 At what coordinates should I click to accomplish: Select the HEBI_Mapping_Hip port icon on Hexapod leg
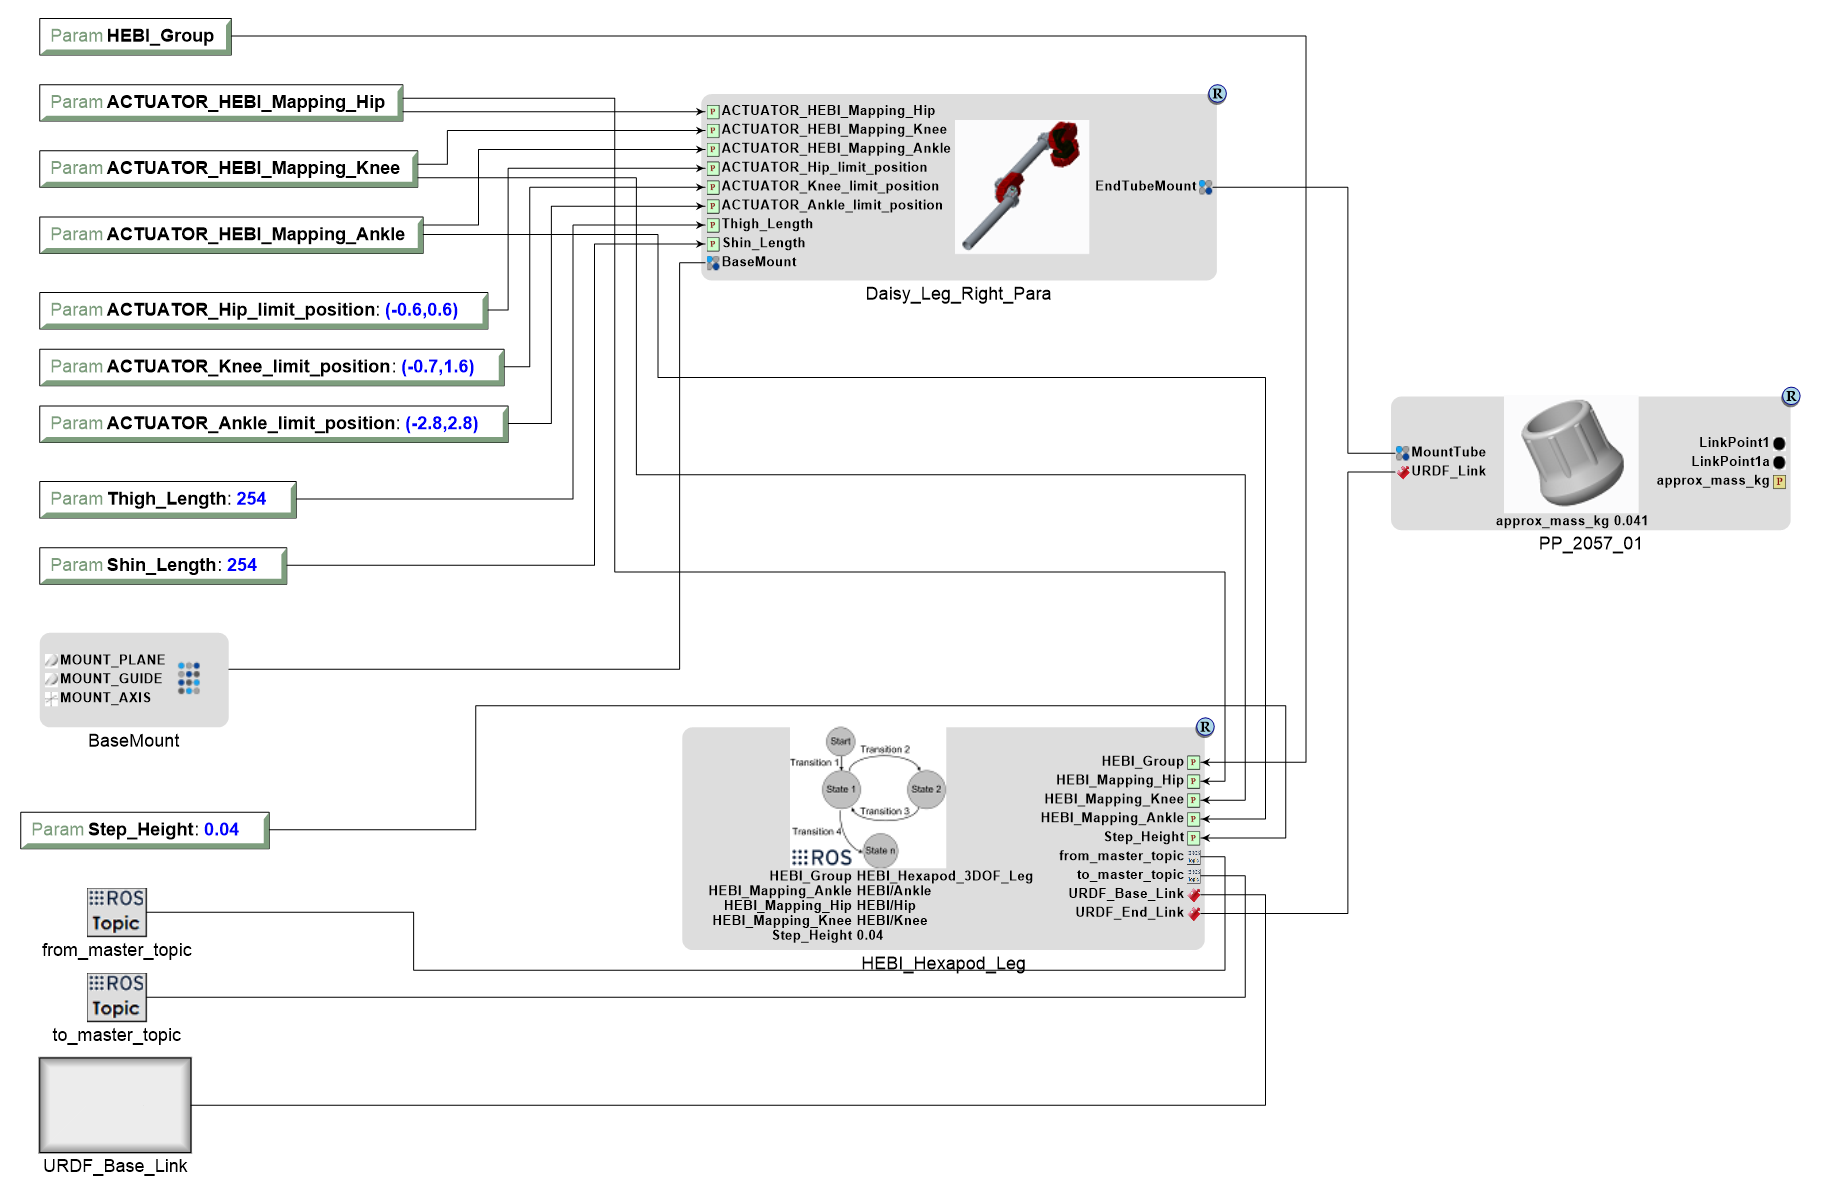1193,781
